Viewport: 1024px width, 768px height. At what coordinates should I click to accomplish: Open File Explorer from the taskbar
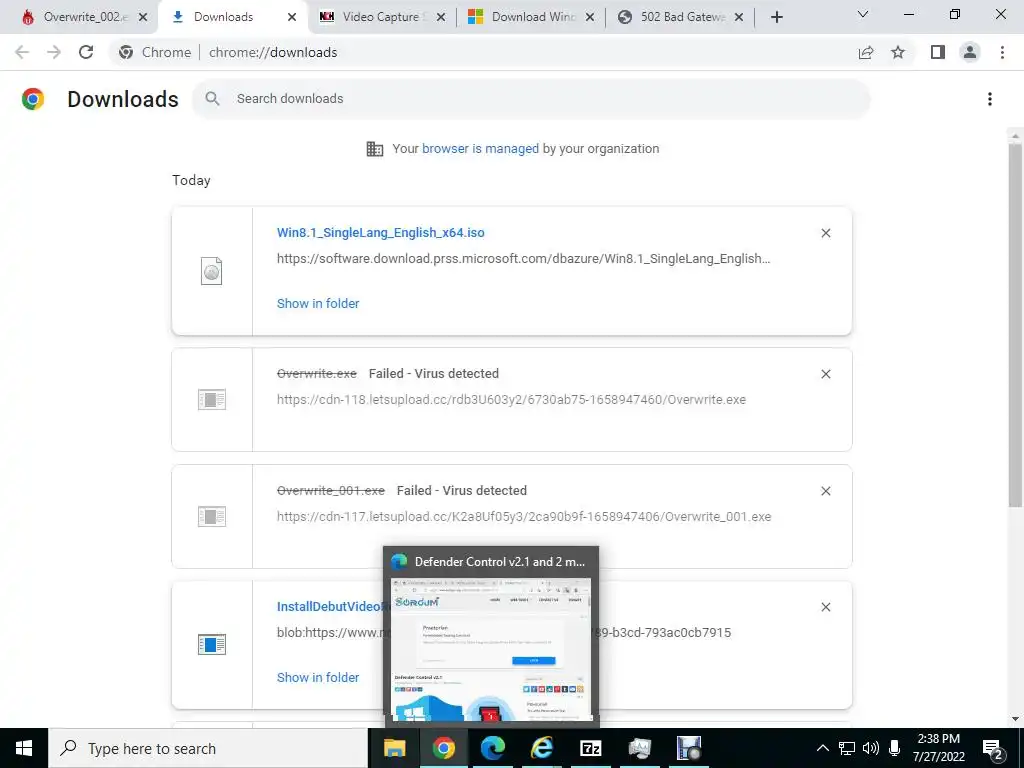point(394,748)
